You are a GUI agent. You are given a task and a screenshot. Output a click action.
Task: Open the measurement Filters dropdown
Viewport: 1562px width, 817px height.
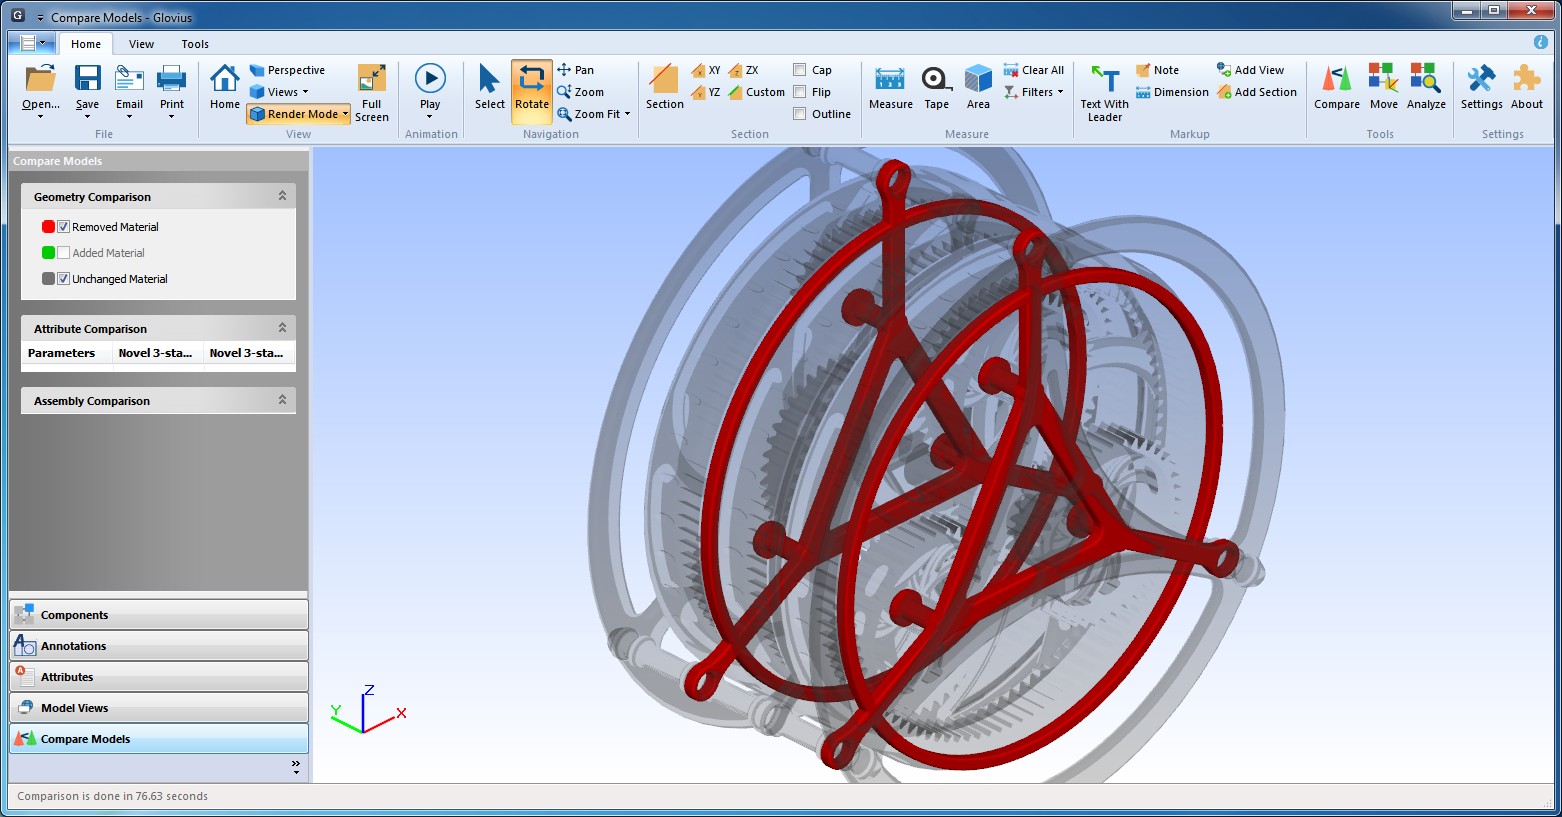coord(1034,92)
